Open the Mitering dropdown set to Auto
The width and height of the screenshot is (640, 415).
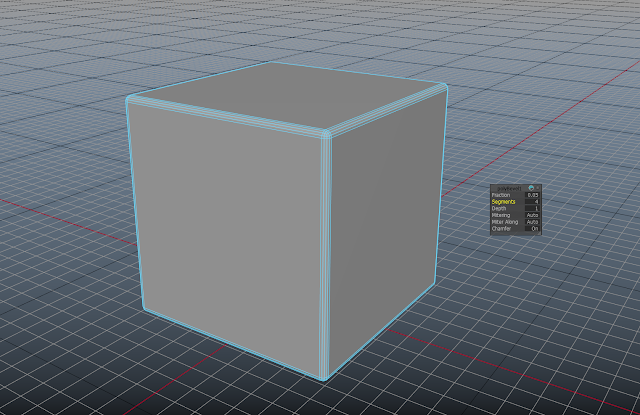coord(532,215)
